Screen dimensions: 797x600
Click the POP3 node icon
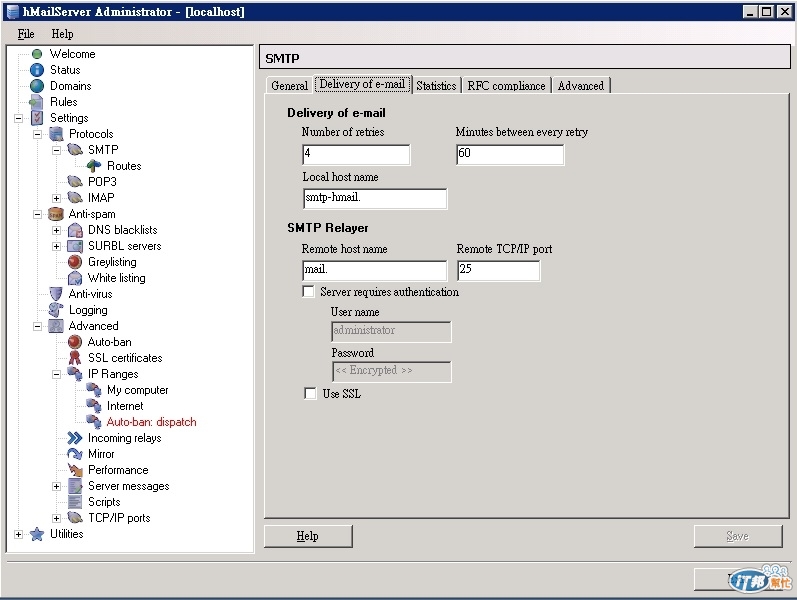(75, 182)
